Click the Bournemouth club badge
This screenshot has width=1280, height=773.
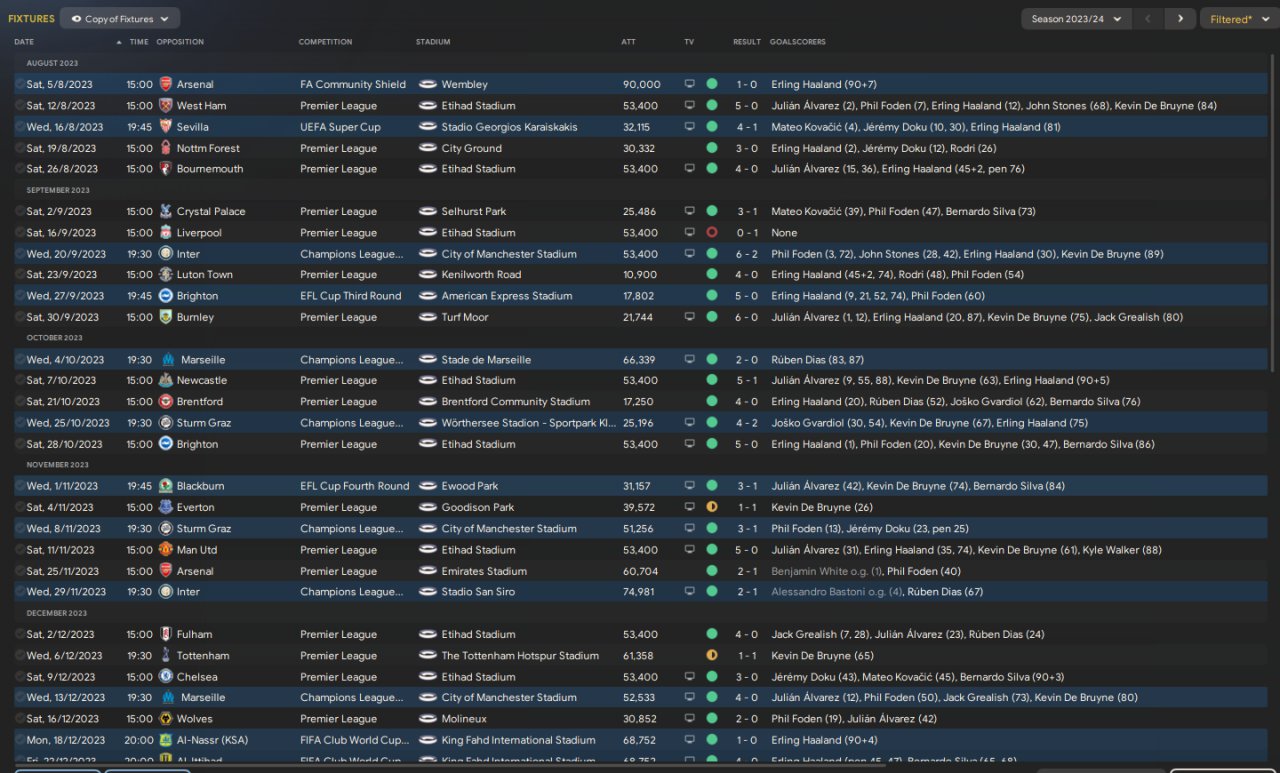coord(165,169)
